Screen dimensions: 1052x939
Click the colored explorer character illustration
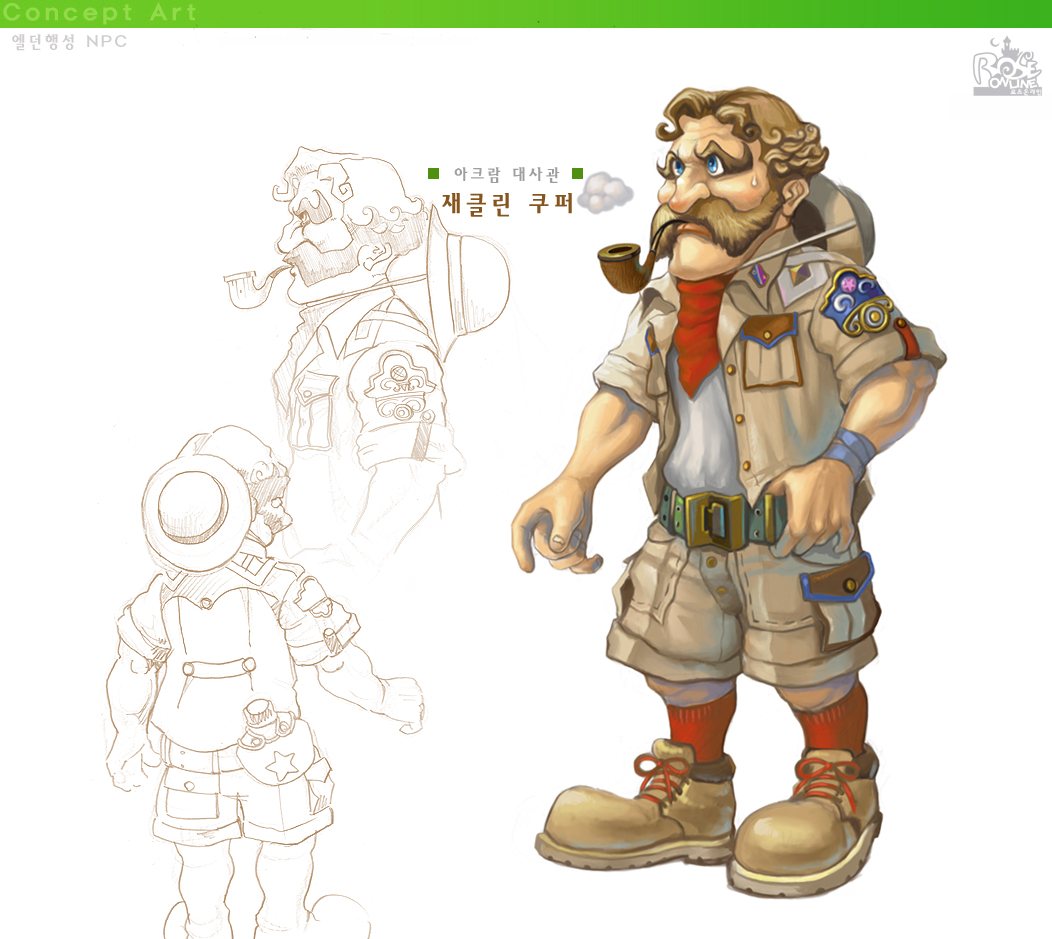(728, 493)
